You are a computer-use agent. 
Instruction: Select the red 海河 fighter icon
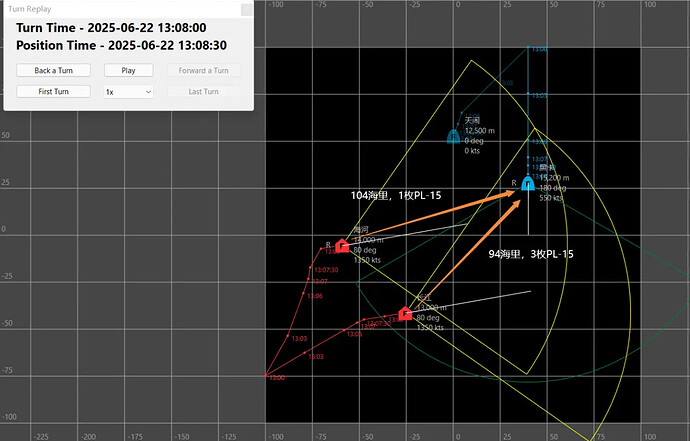[342, 246]
